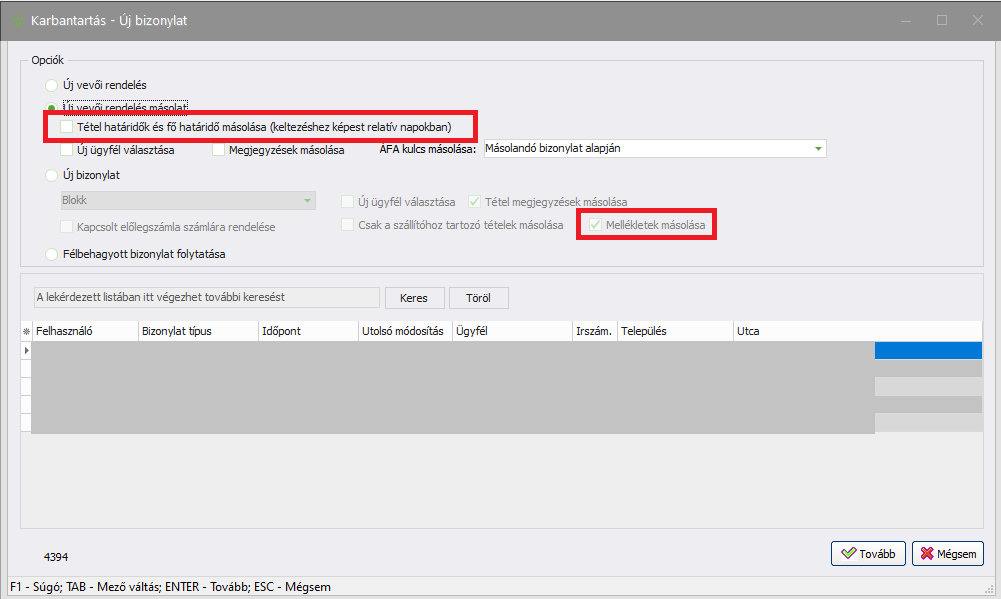Choose 'Új bizonylat' radio button

point(52,175)
